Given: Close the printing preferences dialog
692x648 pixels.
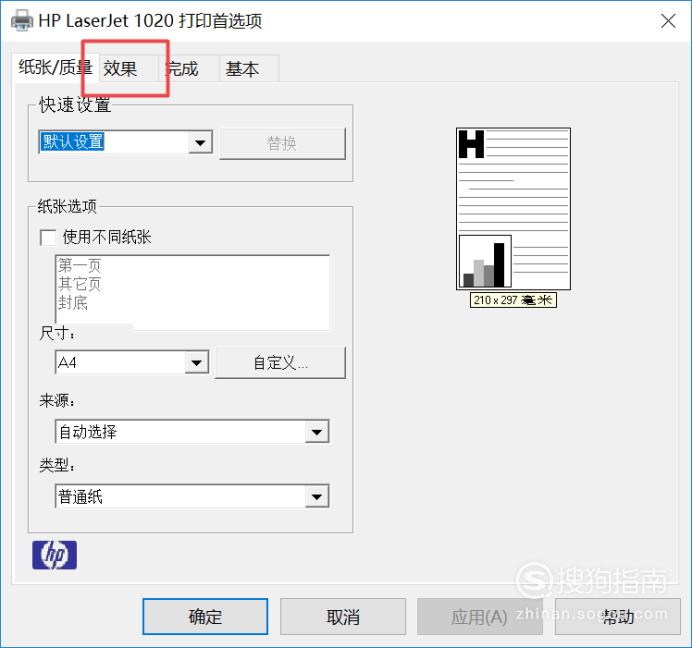Looking at the screenshot, I should pos(668,20).
